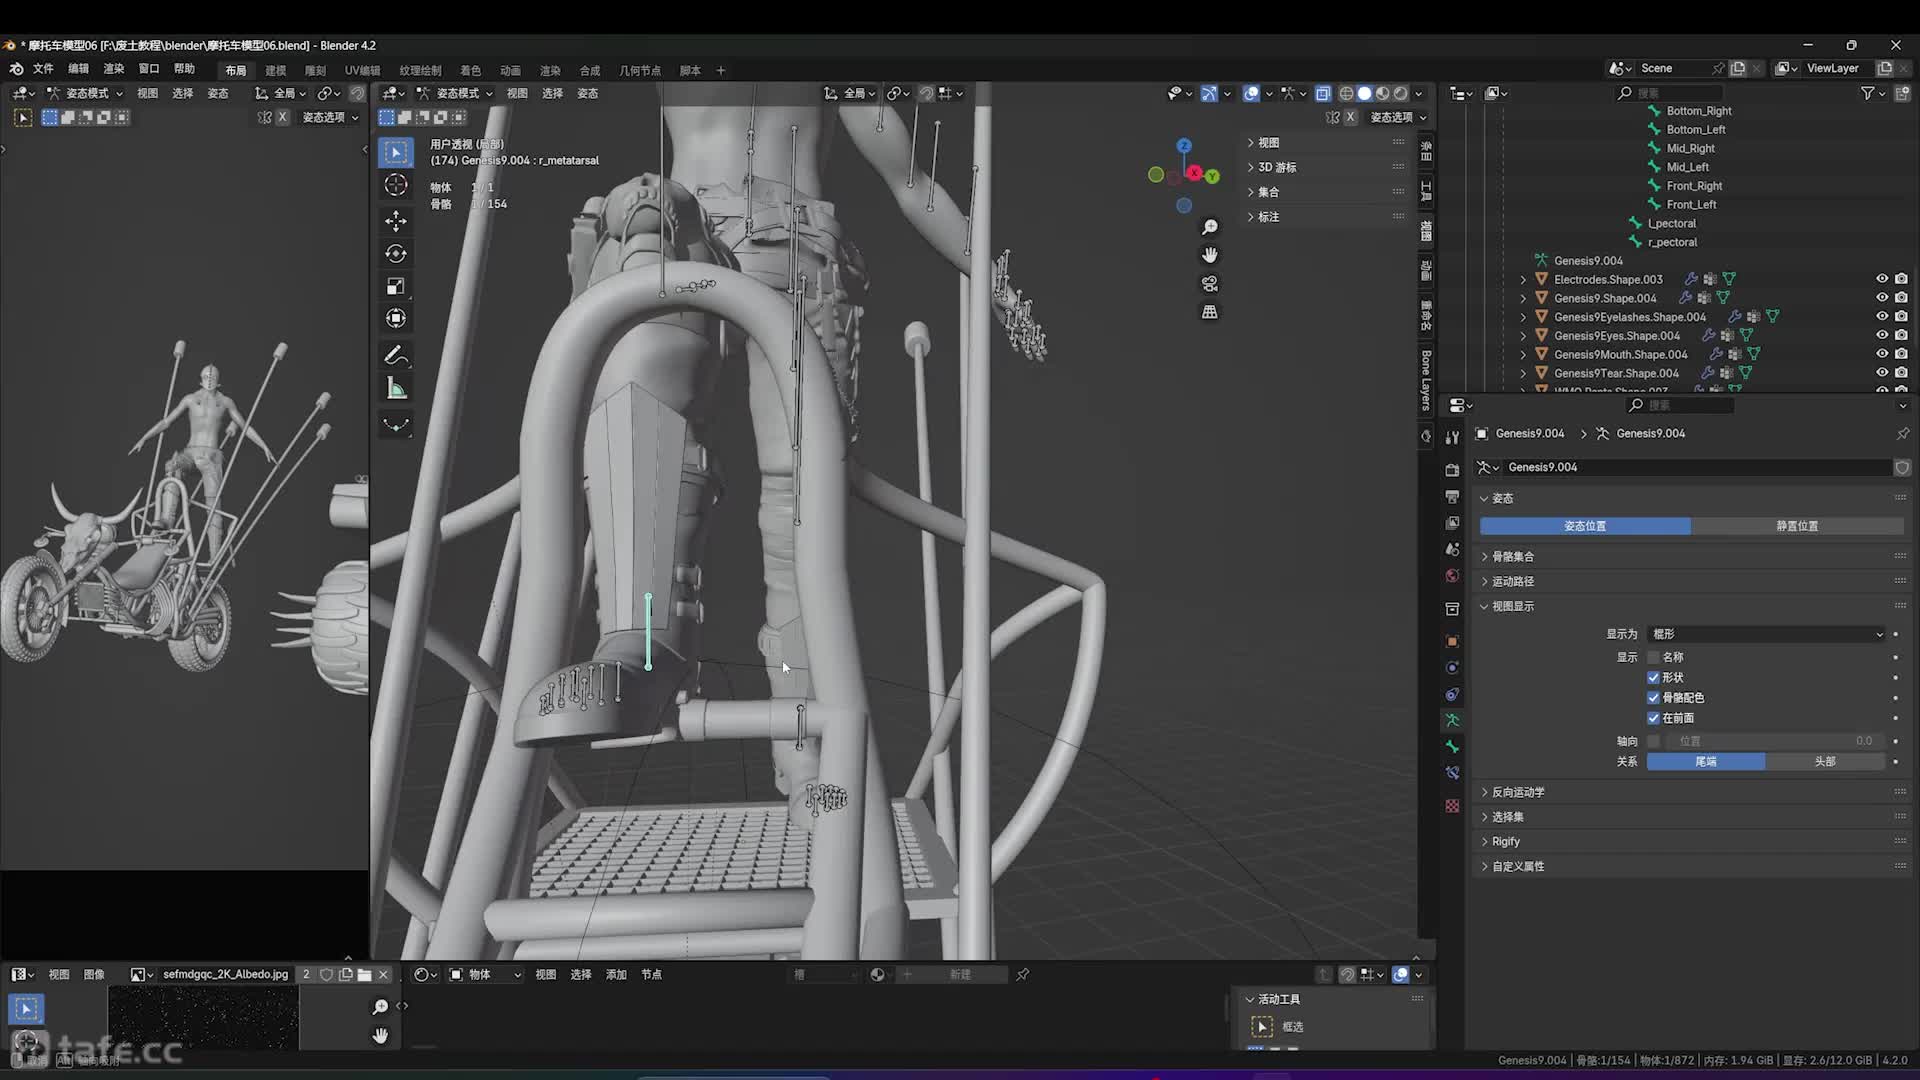This screenshot has height=1080, width=1920.
Task: Activate the Transform tool
Action: (396, 318)
